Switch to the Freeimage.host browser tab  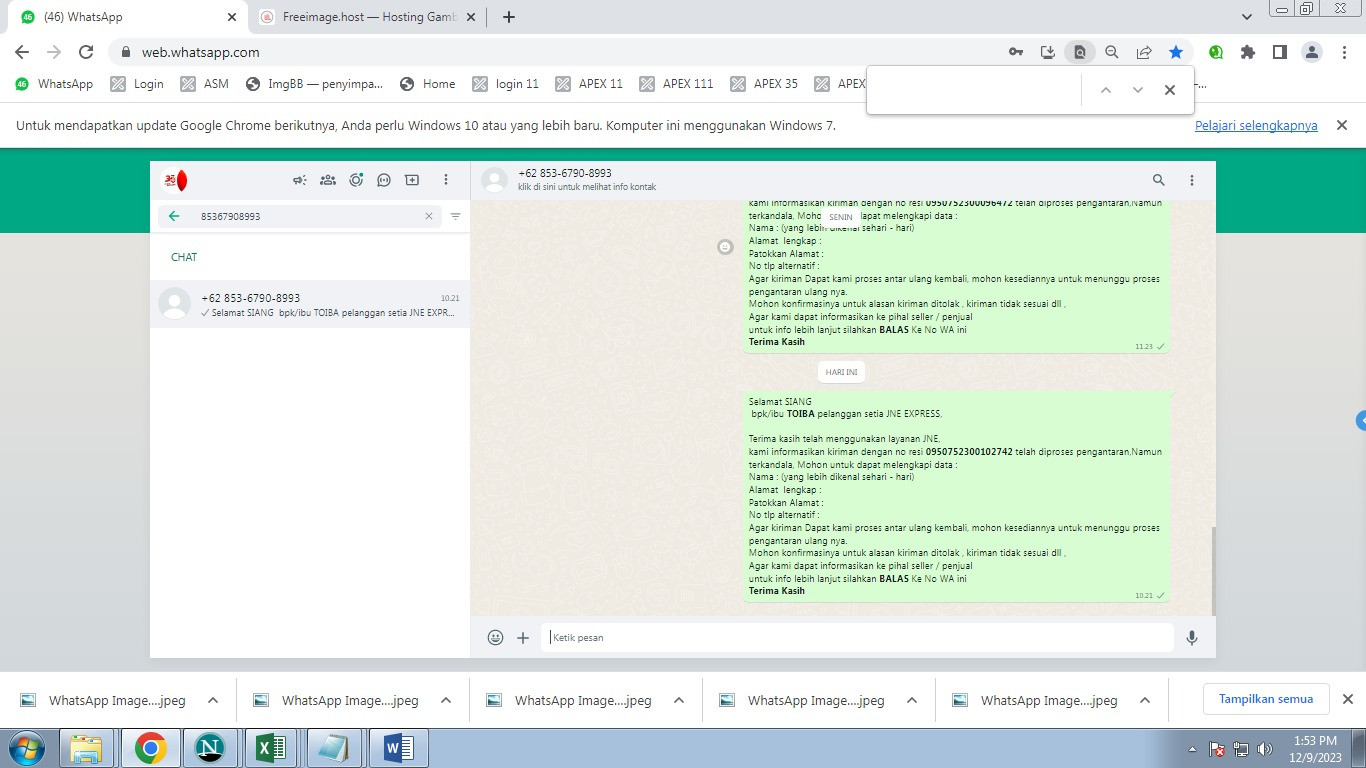coord(367,17)
